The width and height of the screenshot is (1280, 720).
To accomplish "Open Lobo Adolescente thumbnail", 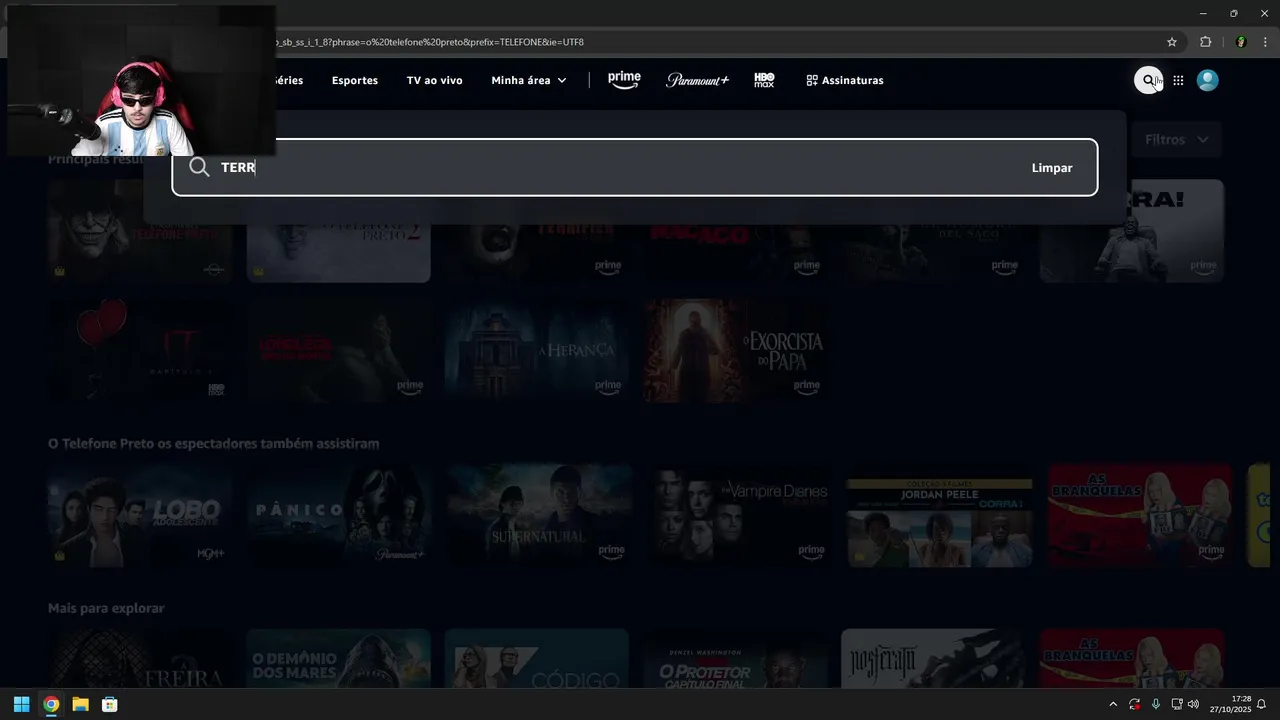I will coord(140,515).
